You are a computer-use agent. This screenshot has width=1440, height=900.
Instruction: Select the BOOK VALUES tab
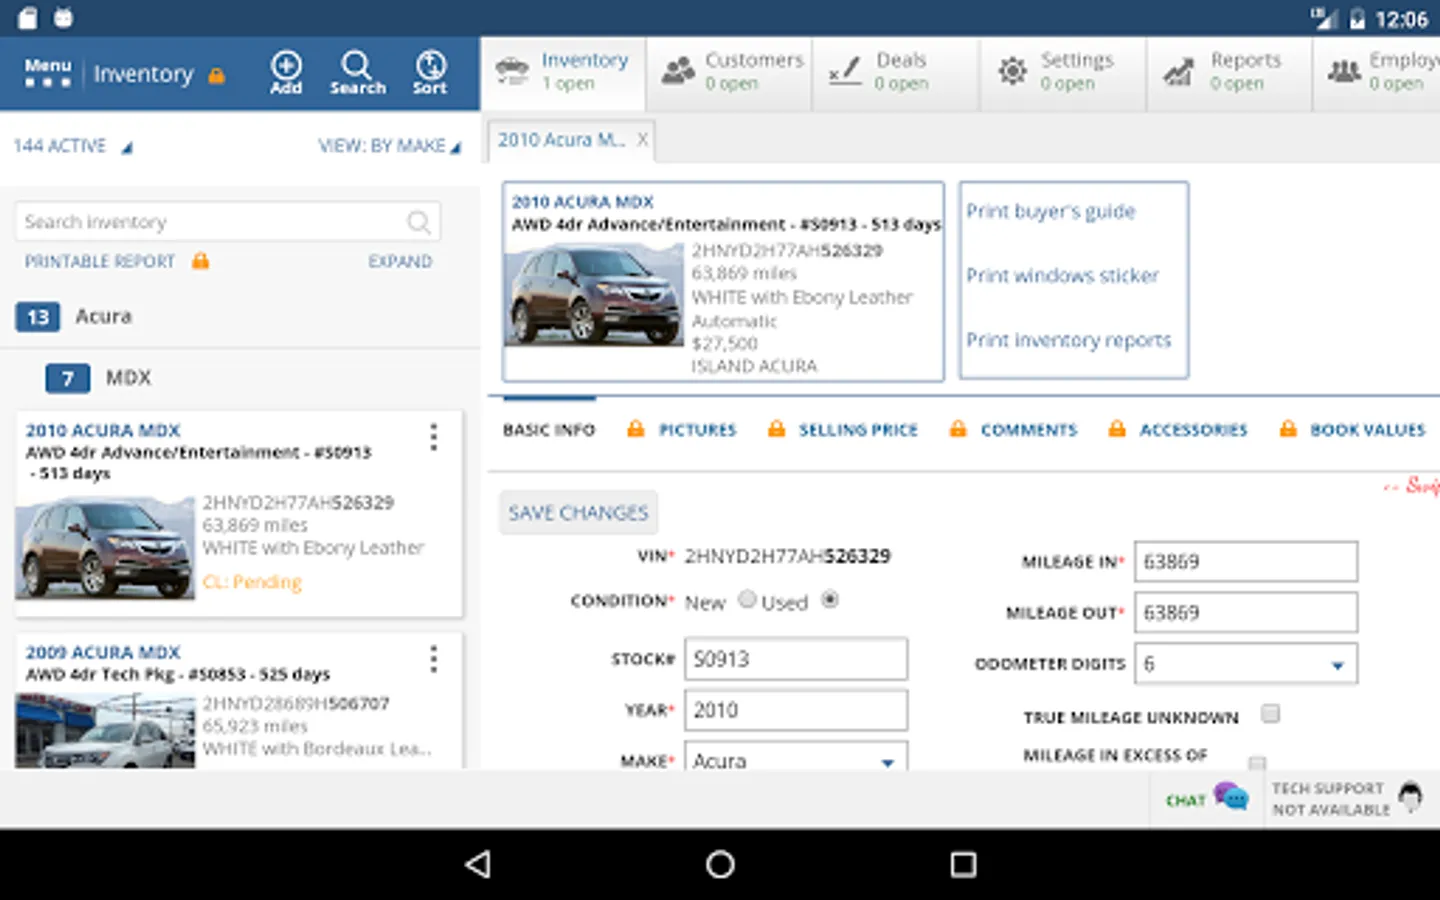[1367, 430]
